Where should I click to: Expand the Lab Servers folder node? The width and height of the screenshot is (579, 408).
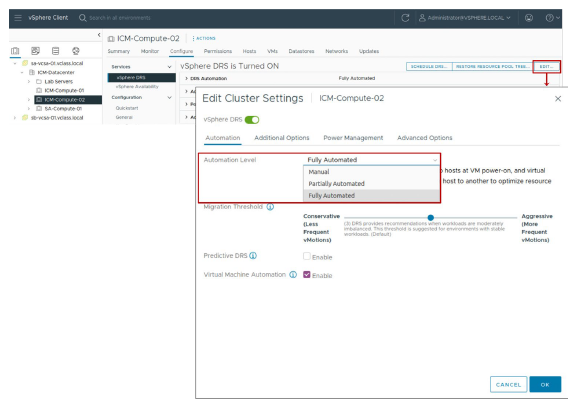tap(29, 82)
